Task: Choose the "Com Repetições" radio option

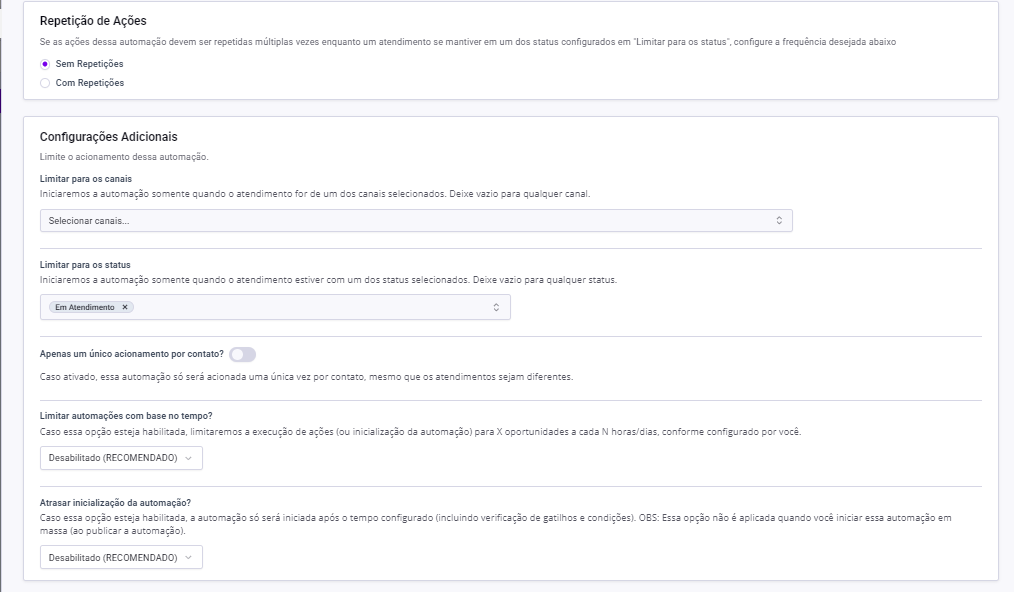Action: (x=45, y=83)
